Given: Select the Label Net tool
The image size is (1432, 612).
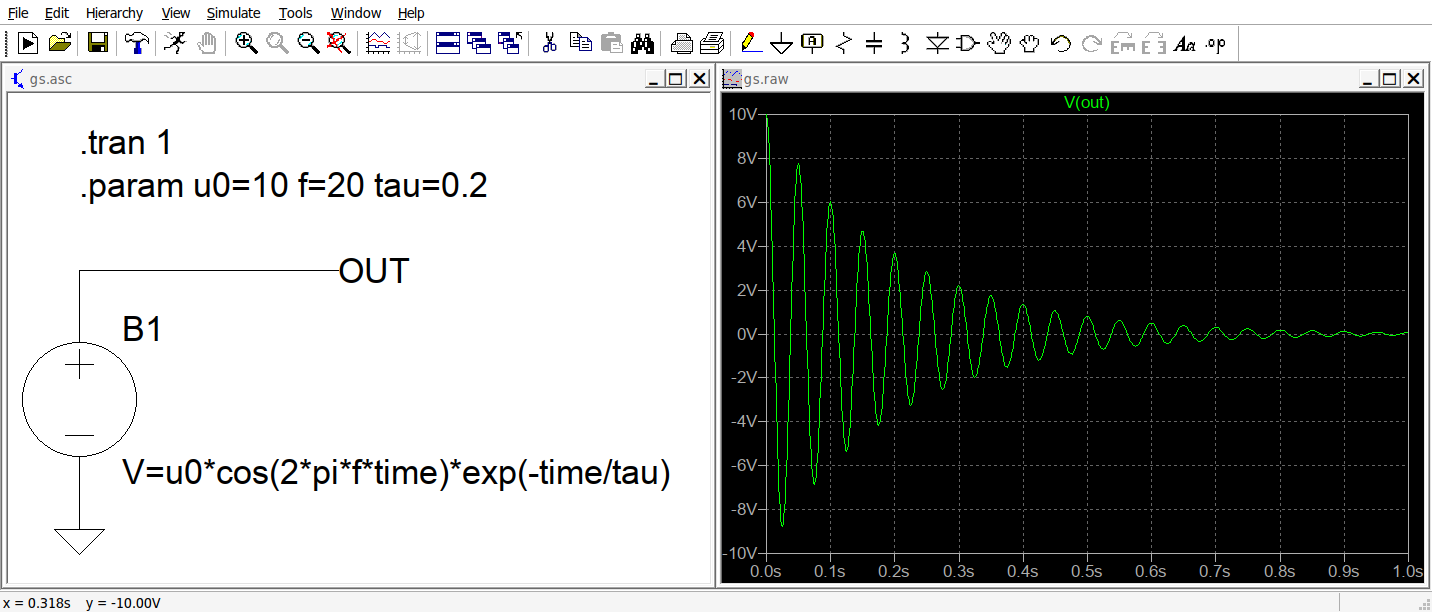Looking at the screenshot, I should (813, 42).
